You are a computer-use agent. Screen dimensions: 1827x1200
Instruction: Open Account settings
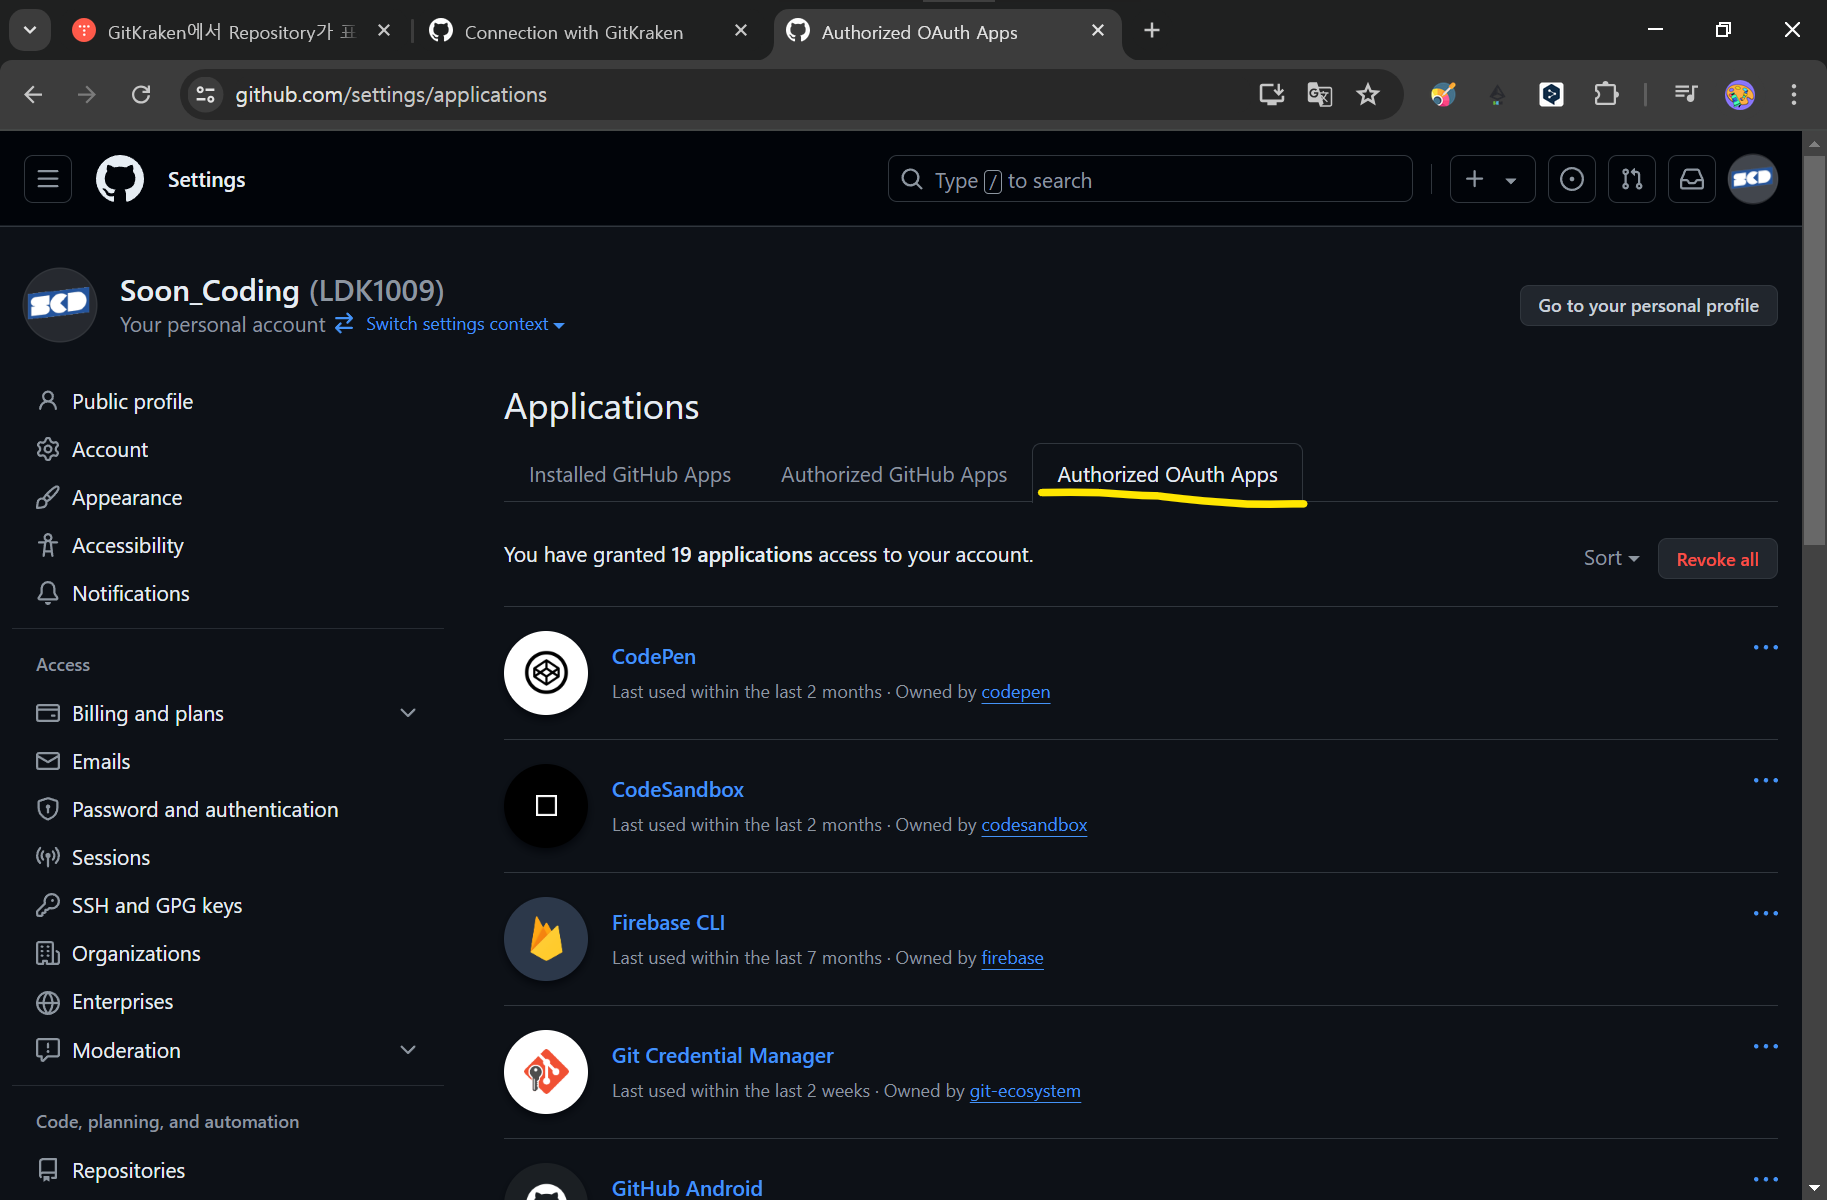coord(110,449)
